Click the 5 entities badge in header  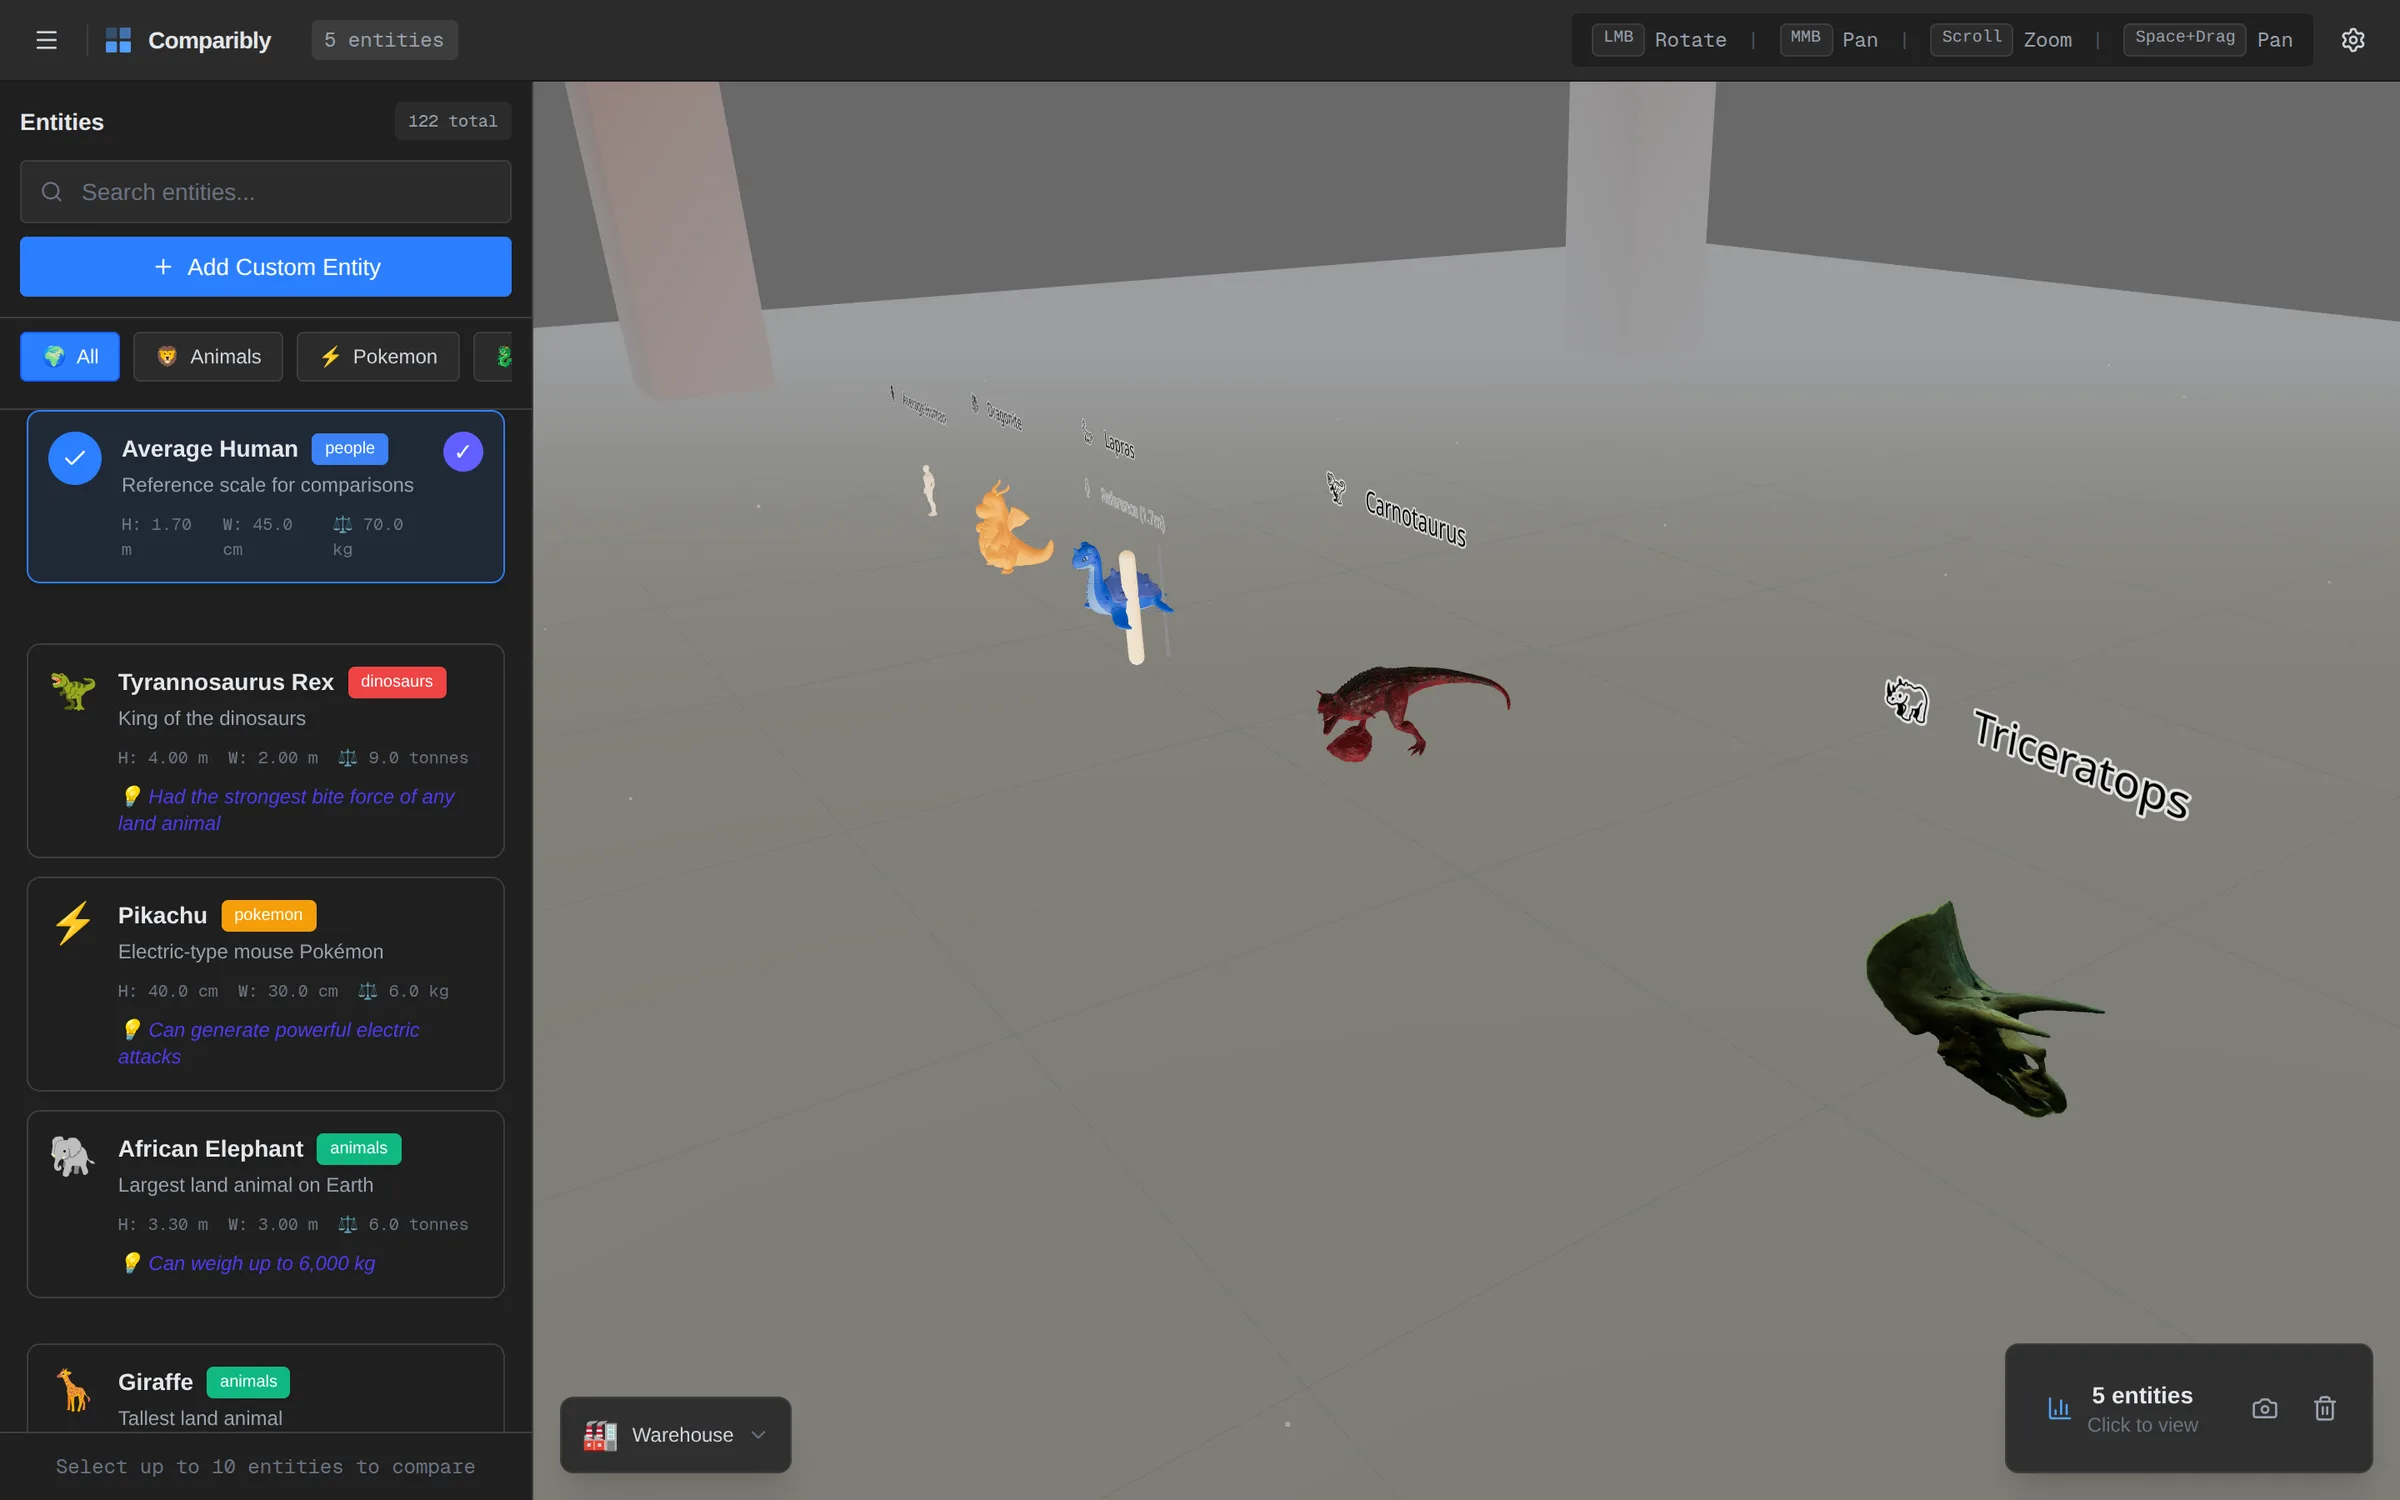click(x=384, y=40)
